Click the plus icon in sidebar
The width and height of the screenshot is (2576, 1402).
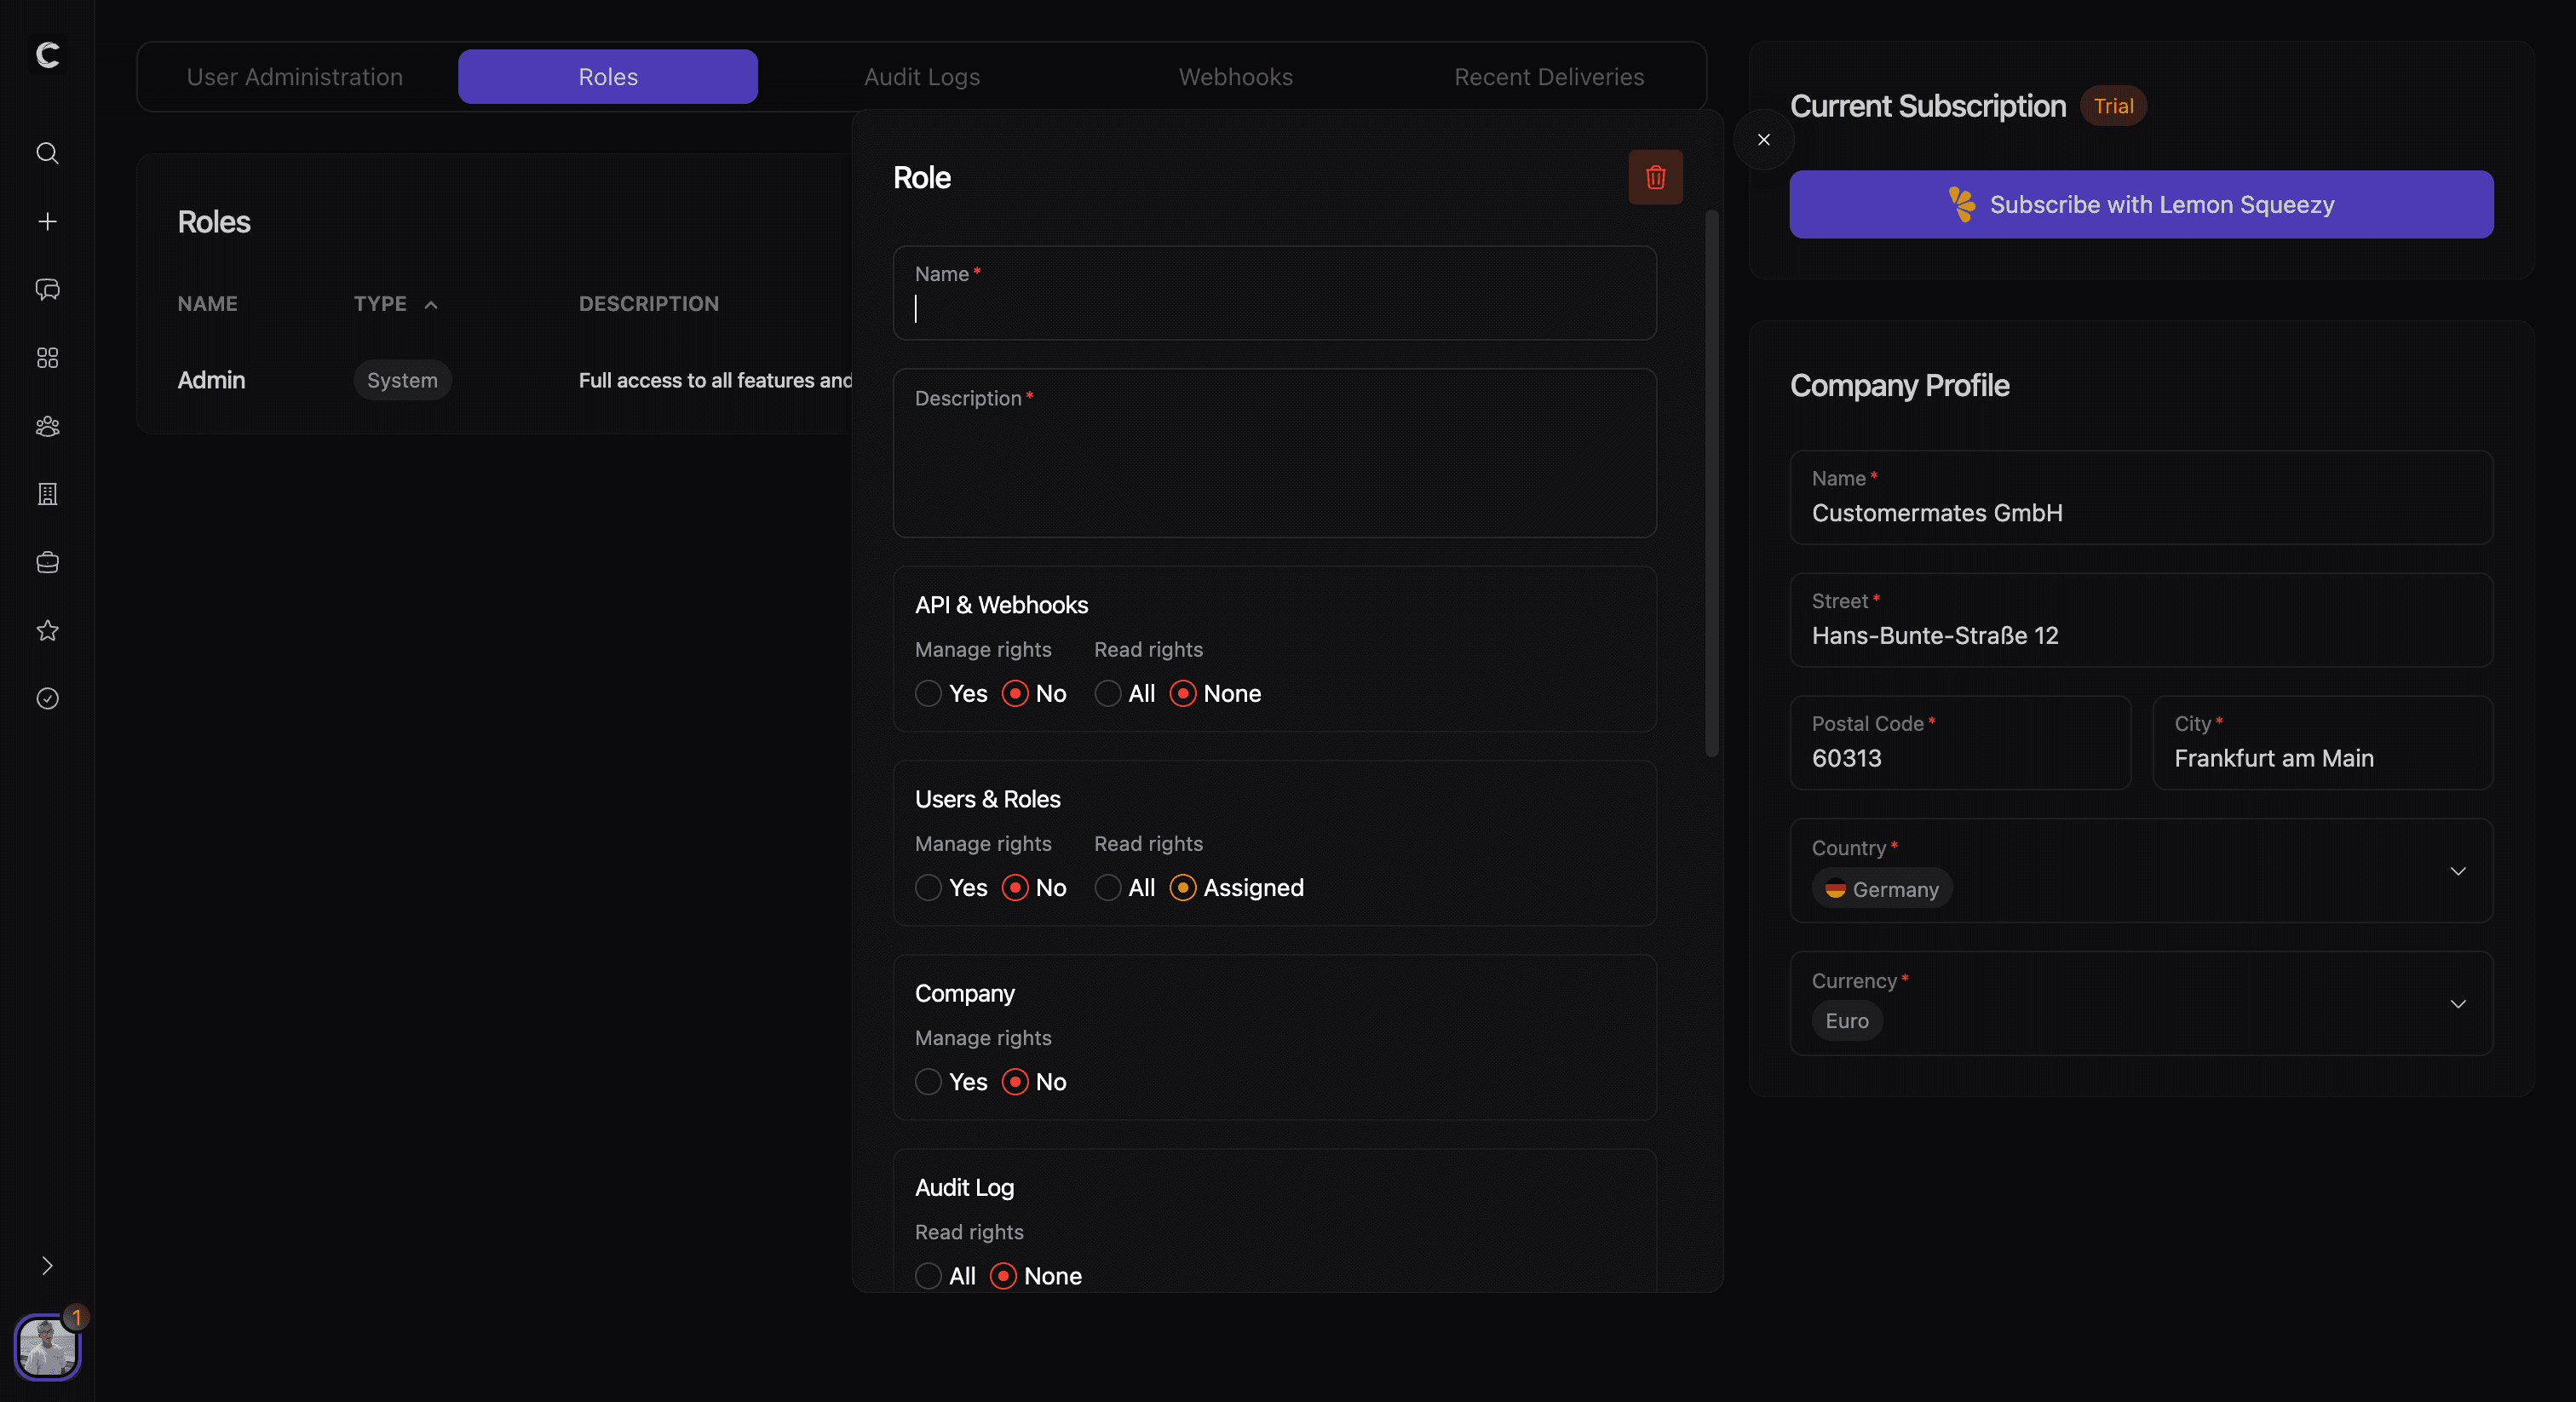click(x=47, y=221)
